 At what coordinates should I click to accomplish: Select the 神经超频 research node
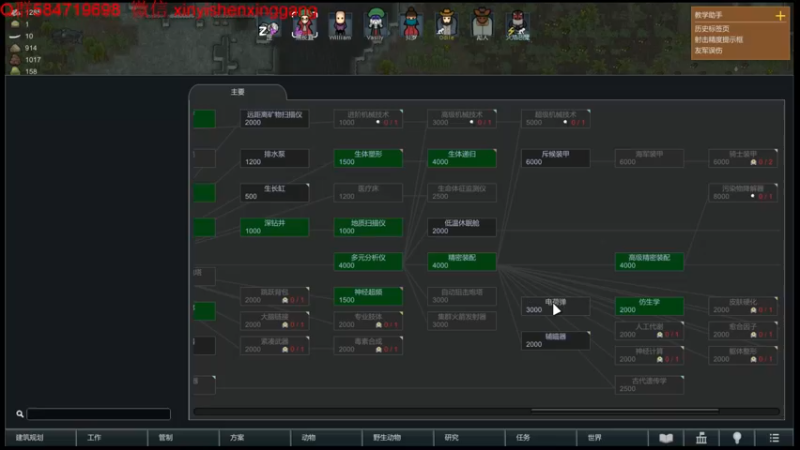coord(368,296)
